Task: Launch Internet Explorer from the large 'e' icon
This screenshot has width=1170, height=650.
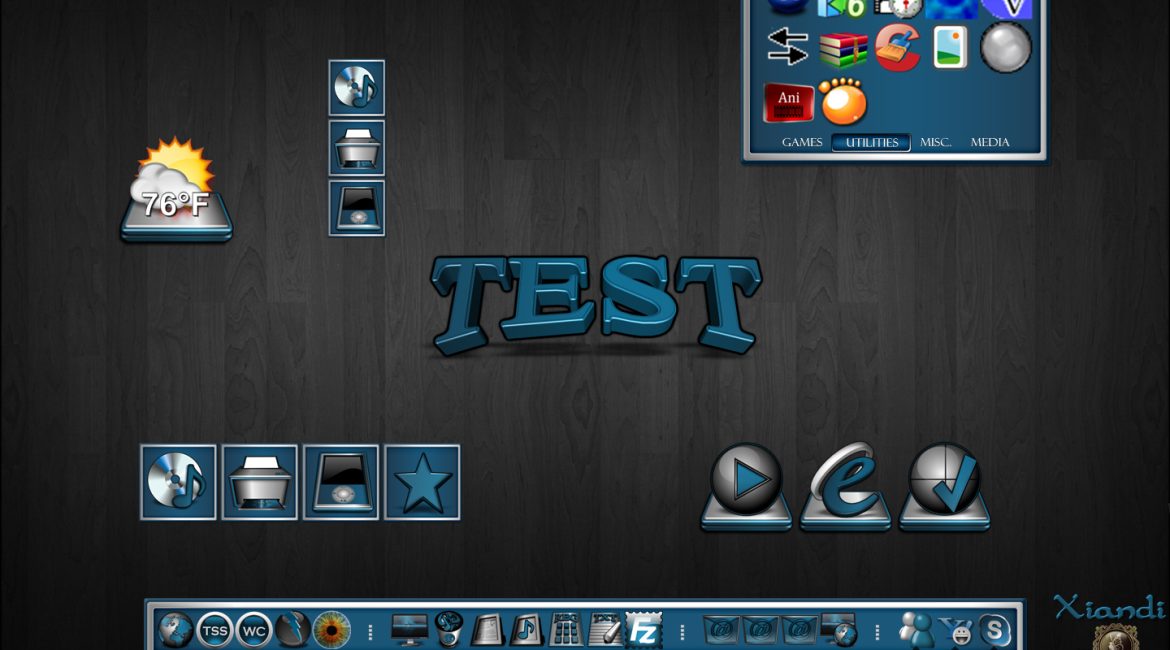Action: (x=846, y=485)
